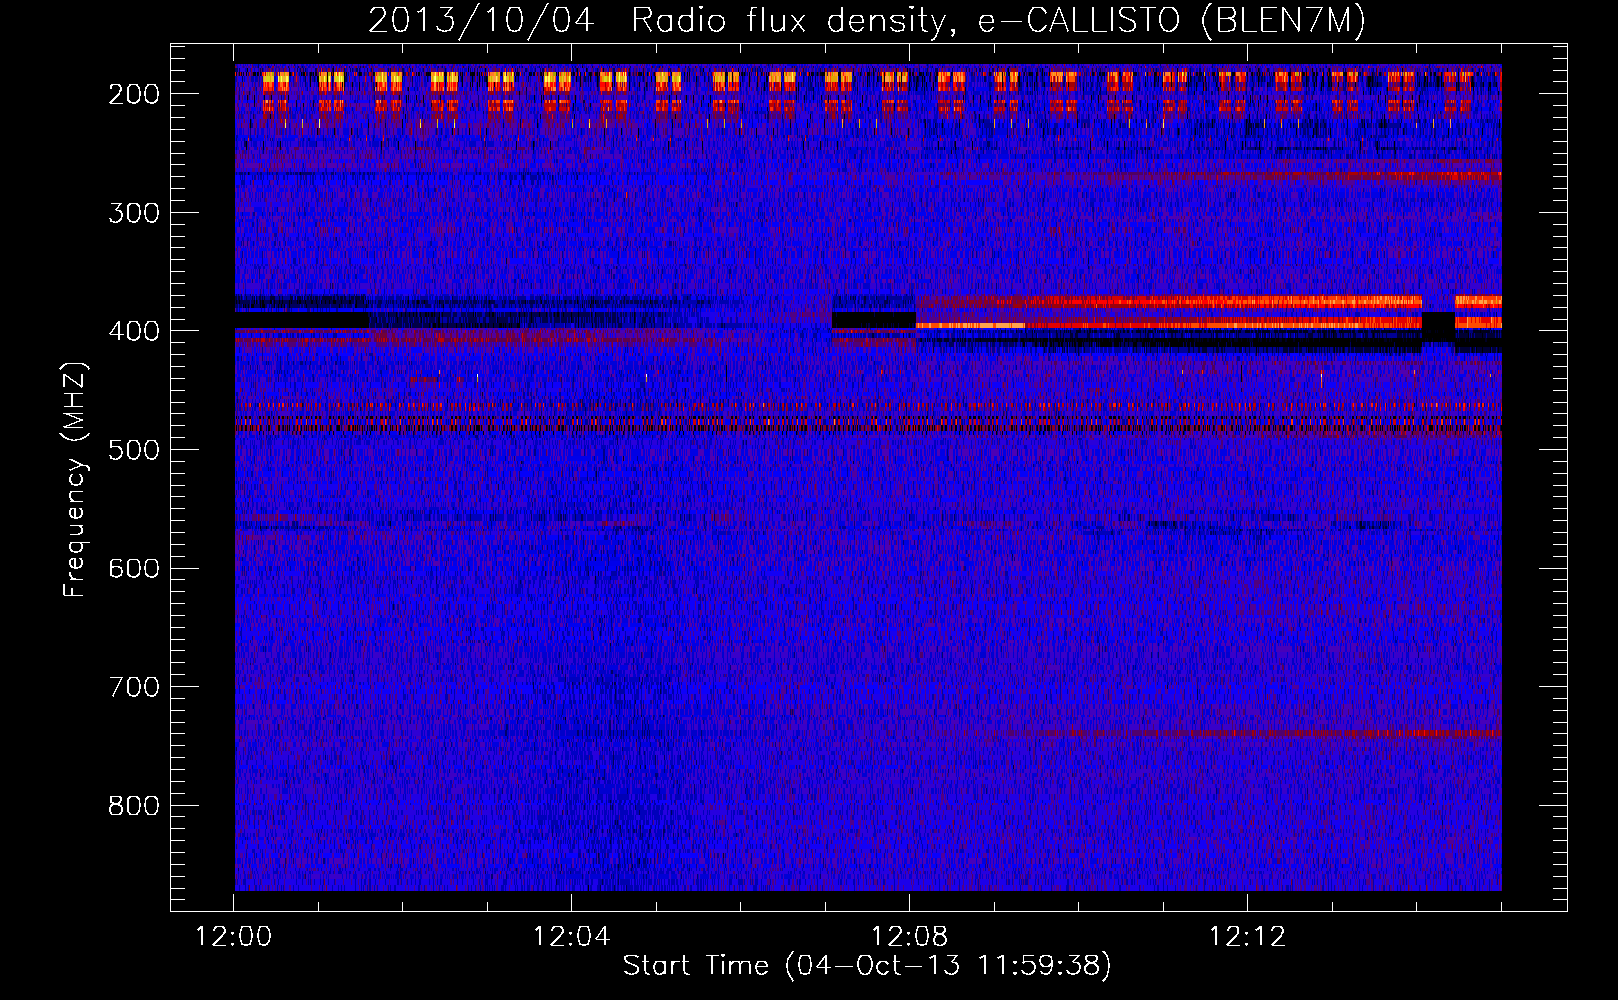Click the 200 frequency tick label

coord(133,94)
